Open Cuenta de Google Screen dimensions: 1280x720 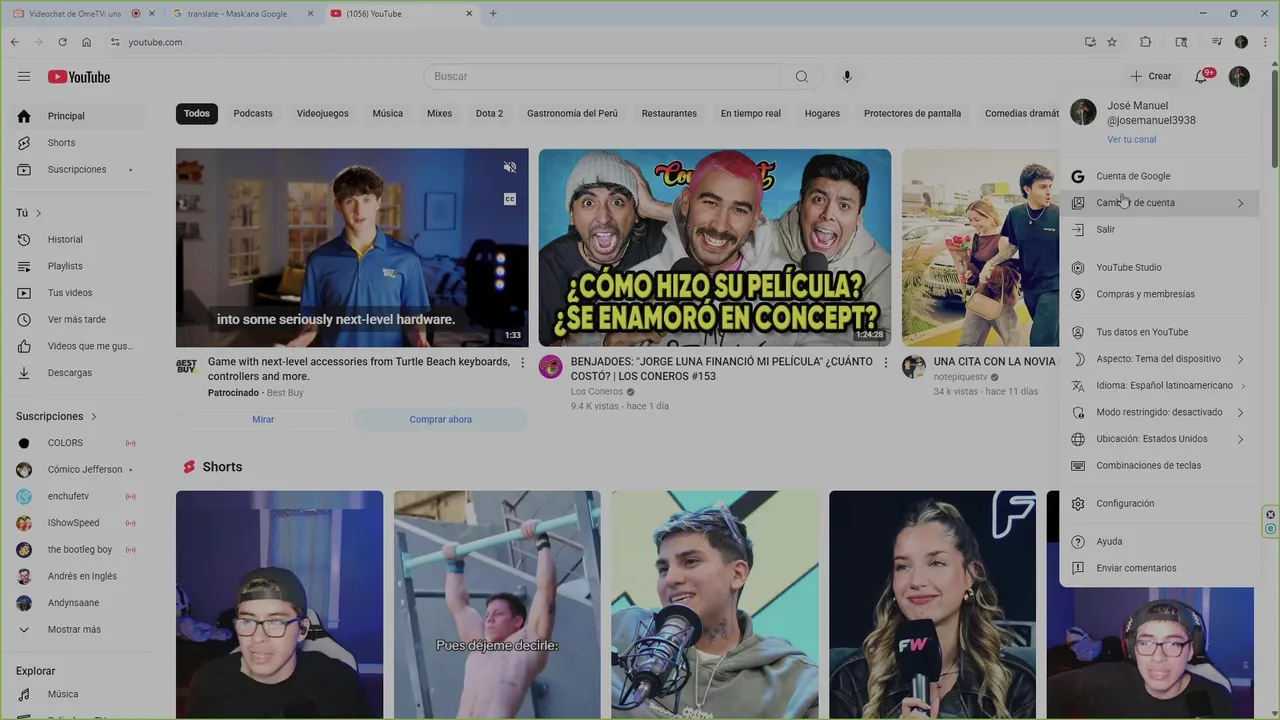coord(1159,176)
